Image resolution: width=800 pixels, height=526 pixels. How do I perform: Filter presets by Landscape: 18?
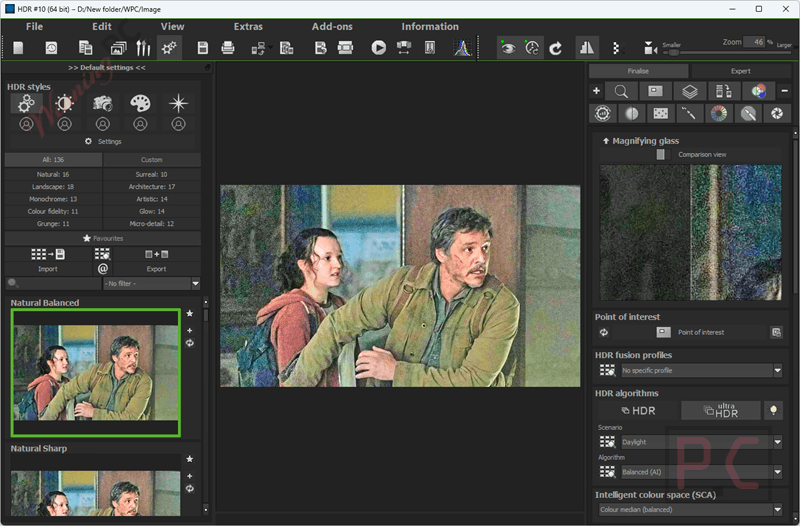click(x=53, y=187)
